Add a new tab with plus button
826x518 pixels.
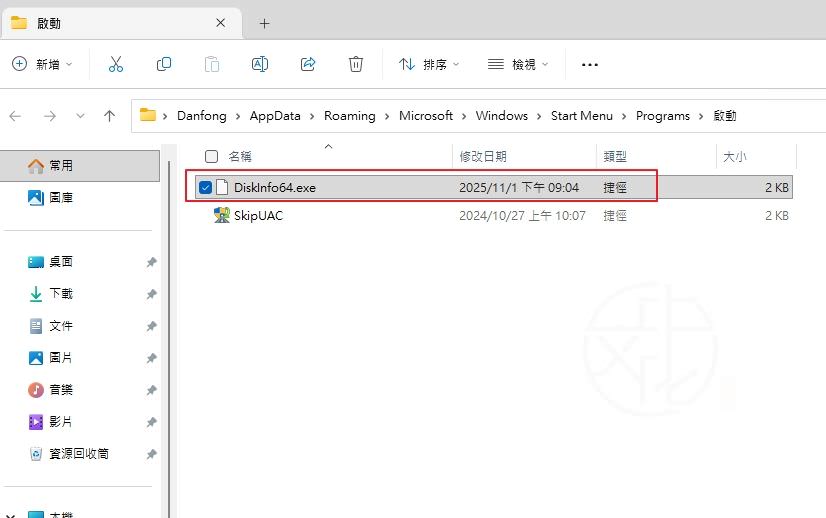(264, 23)
